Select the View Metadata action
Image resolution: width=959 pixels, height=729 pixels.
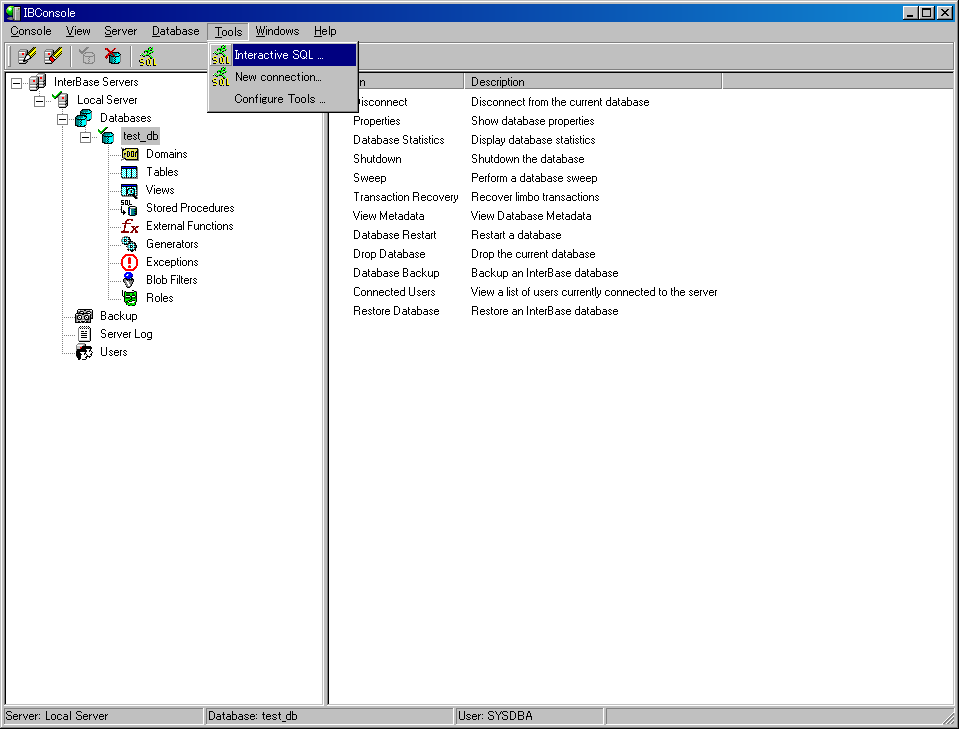pos(388,216)
